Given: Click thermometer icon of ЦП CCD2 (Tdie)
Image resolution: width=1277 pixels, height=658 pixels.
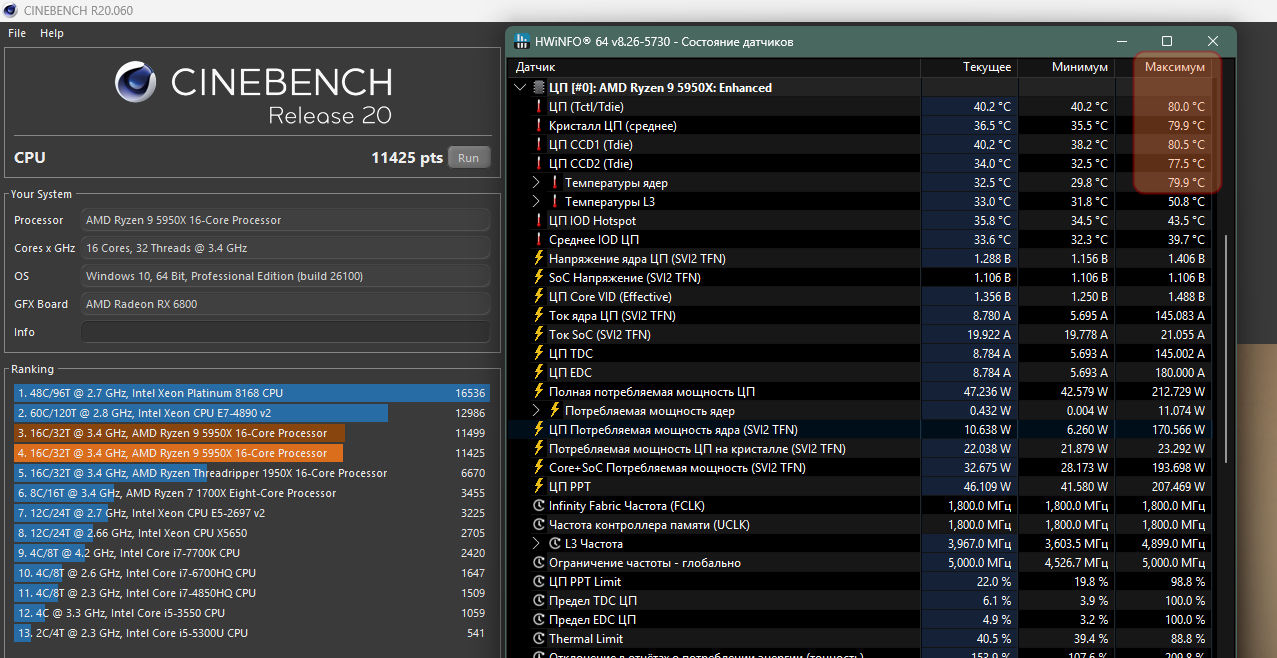Looking at the screenshot, I should (539, 164).
